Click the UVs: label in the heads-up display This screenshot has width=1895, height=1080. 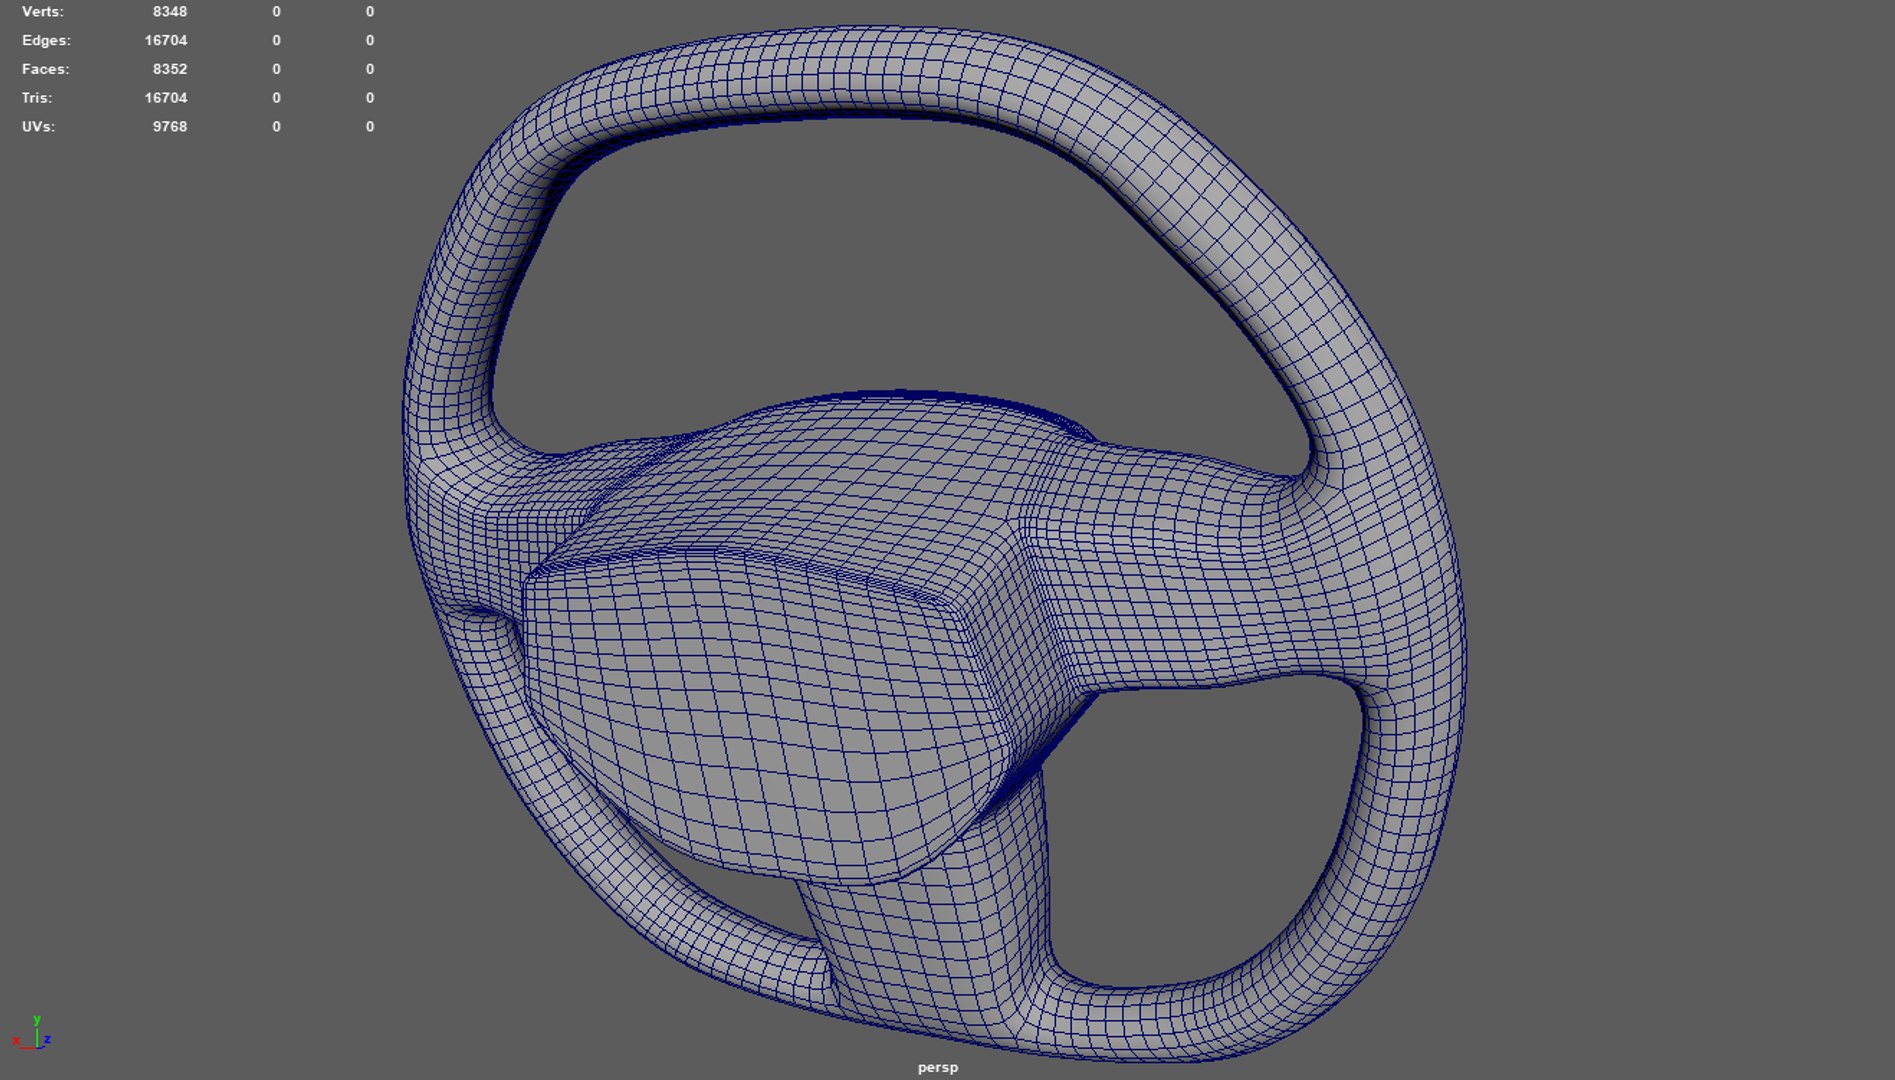[x=38, y=127]
